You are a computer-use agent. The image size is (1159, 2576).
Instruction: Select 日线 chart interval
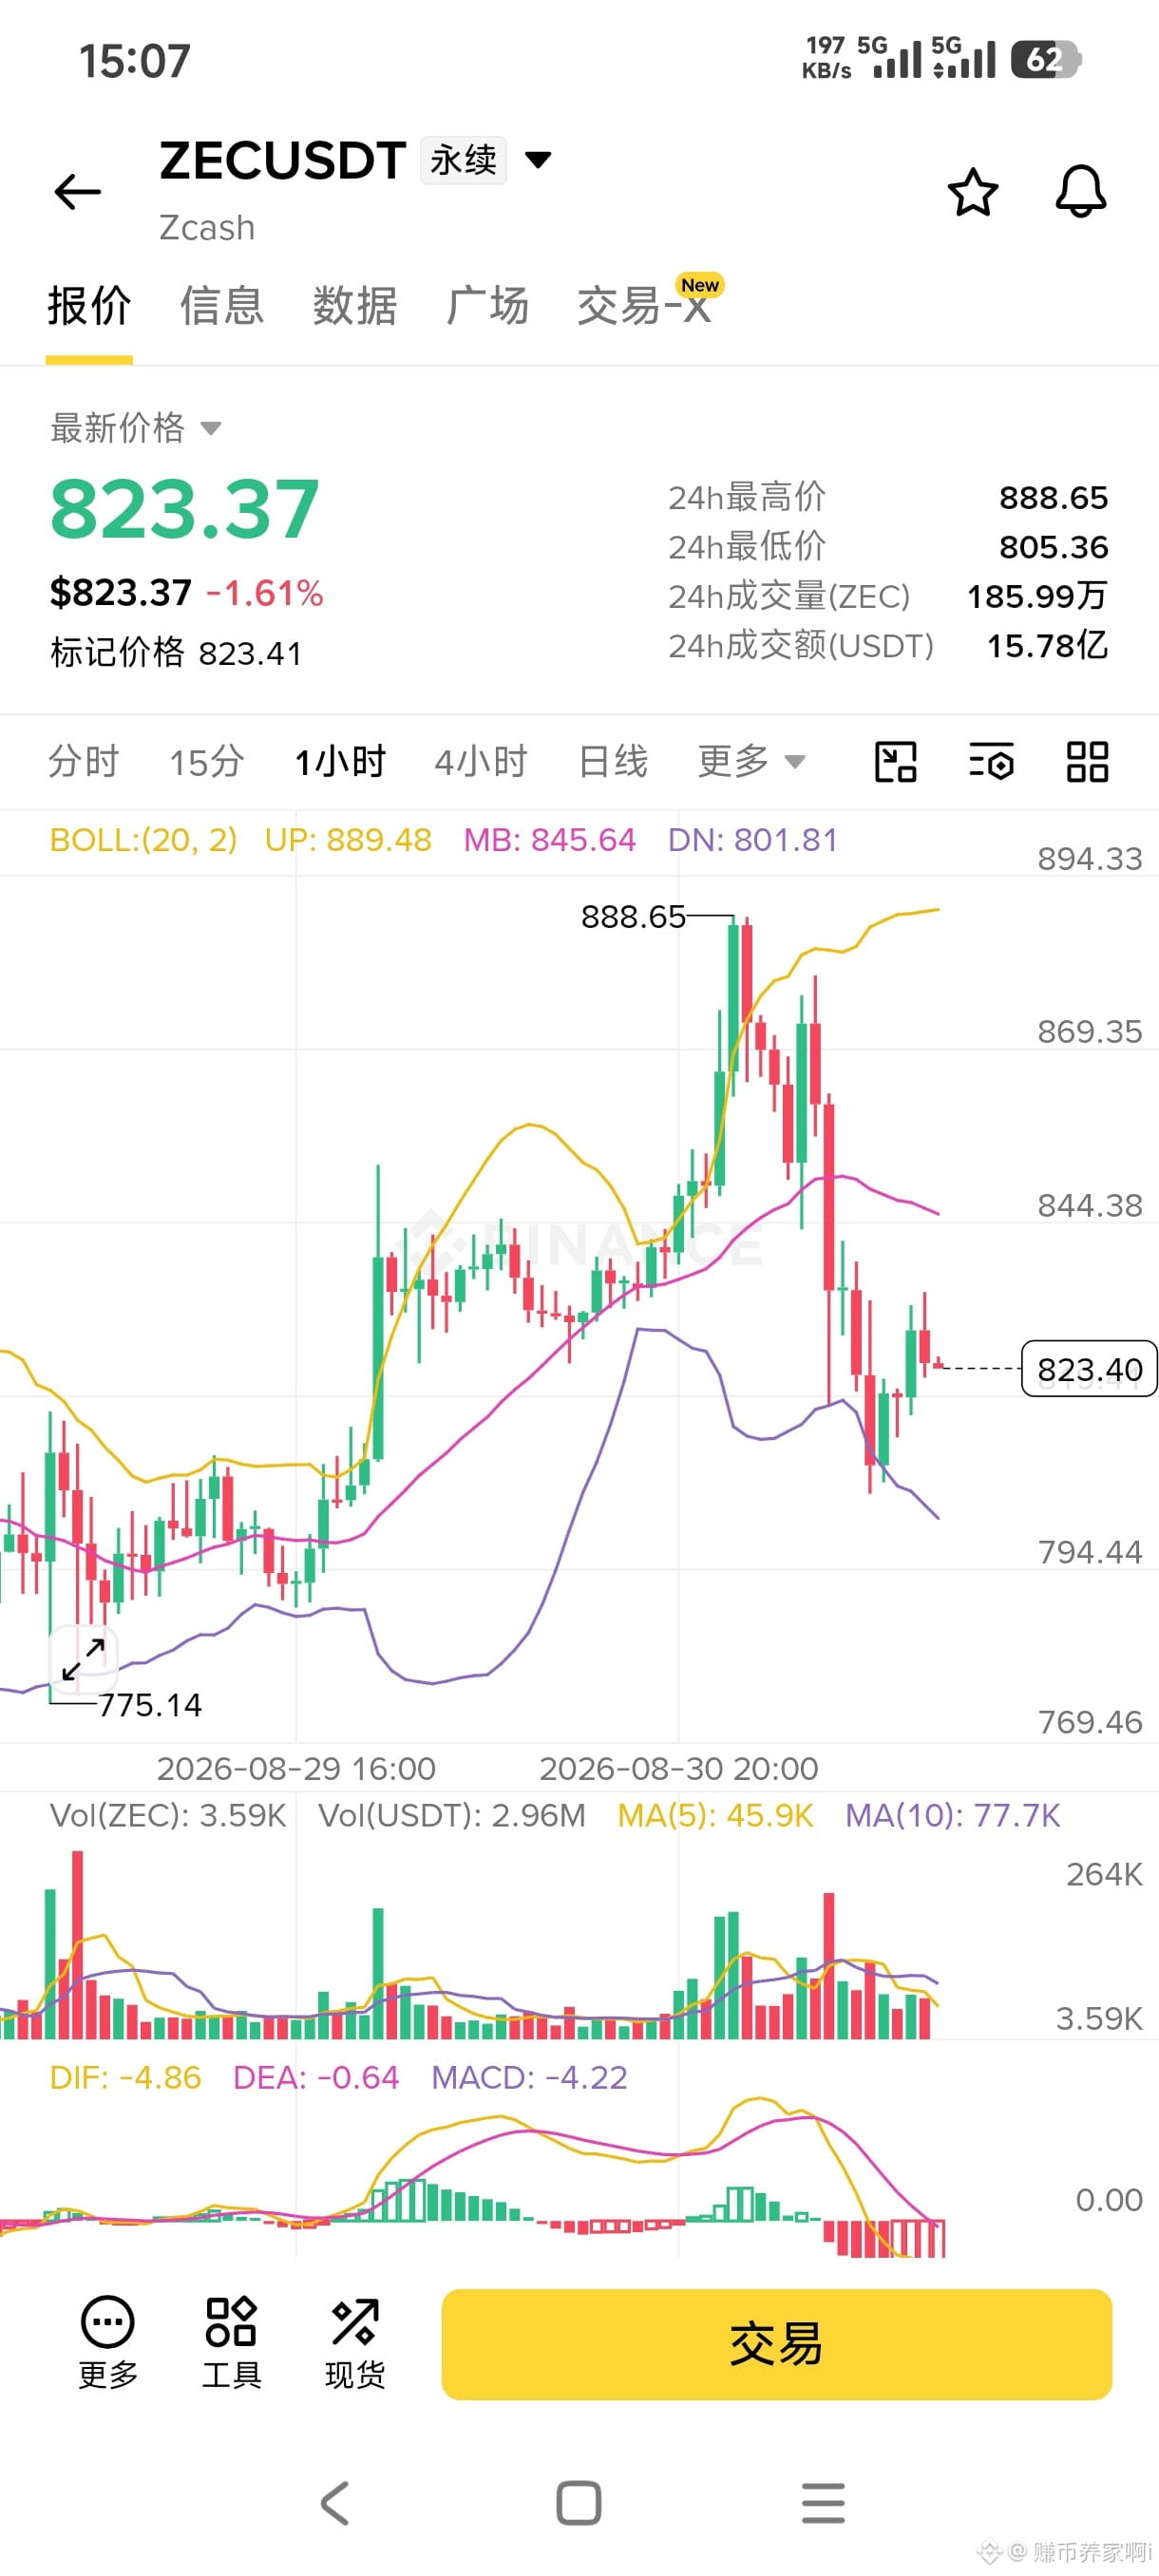click(613, 762)
